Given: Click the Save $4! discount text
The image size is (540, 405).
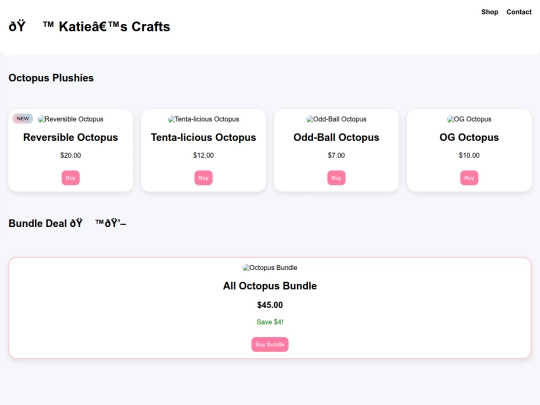Looking at the screenshot, I should [270, 322].
